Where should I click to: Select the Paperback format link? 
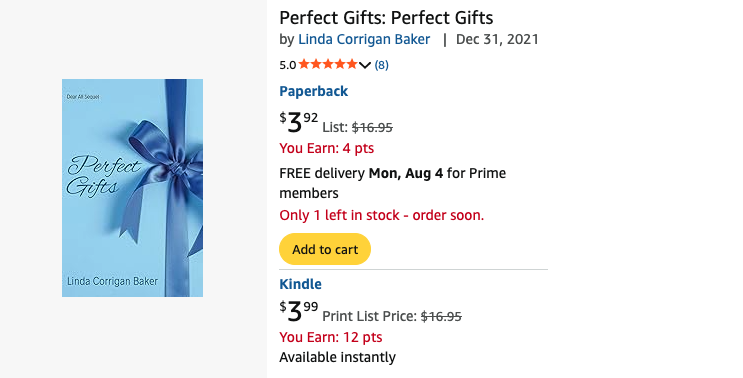(314, 91)
